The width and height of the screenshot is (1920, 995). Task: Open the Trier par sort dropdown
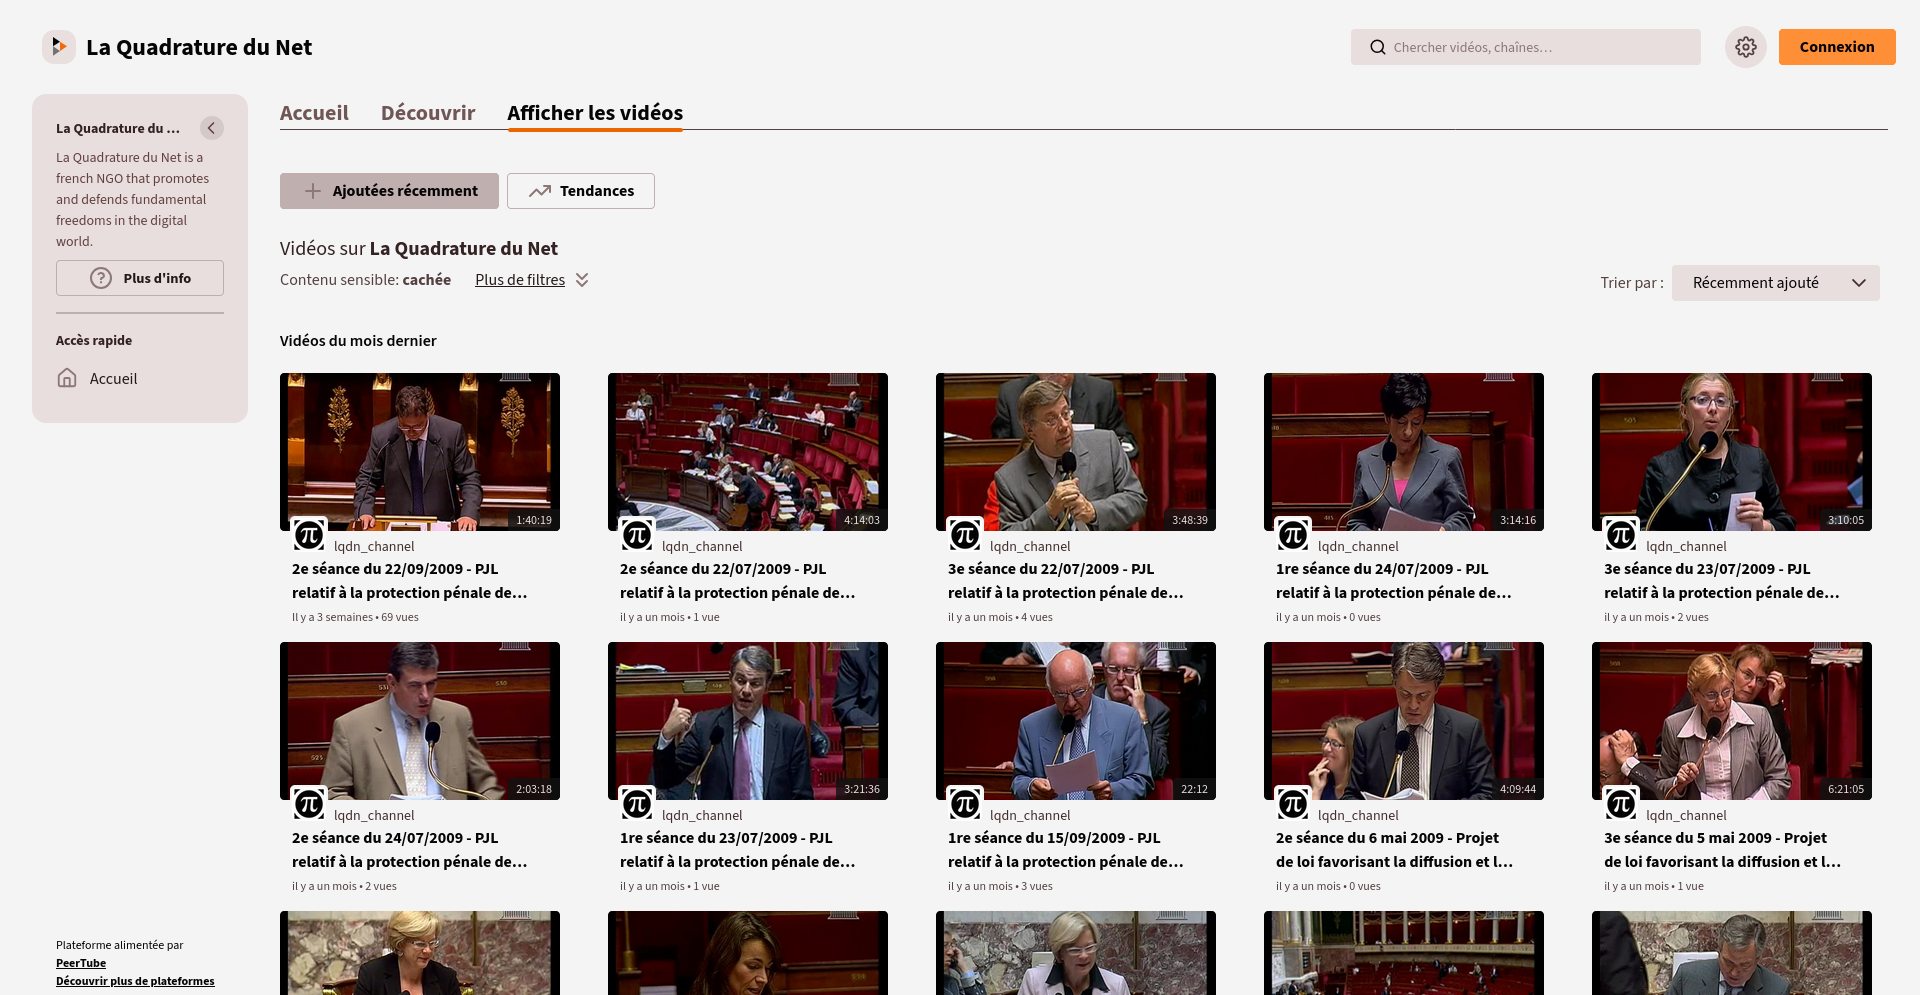[1775, 283]
